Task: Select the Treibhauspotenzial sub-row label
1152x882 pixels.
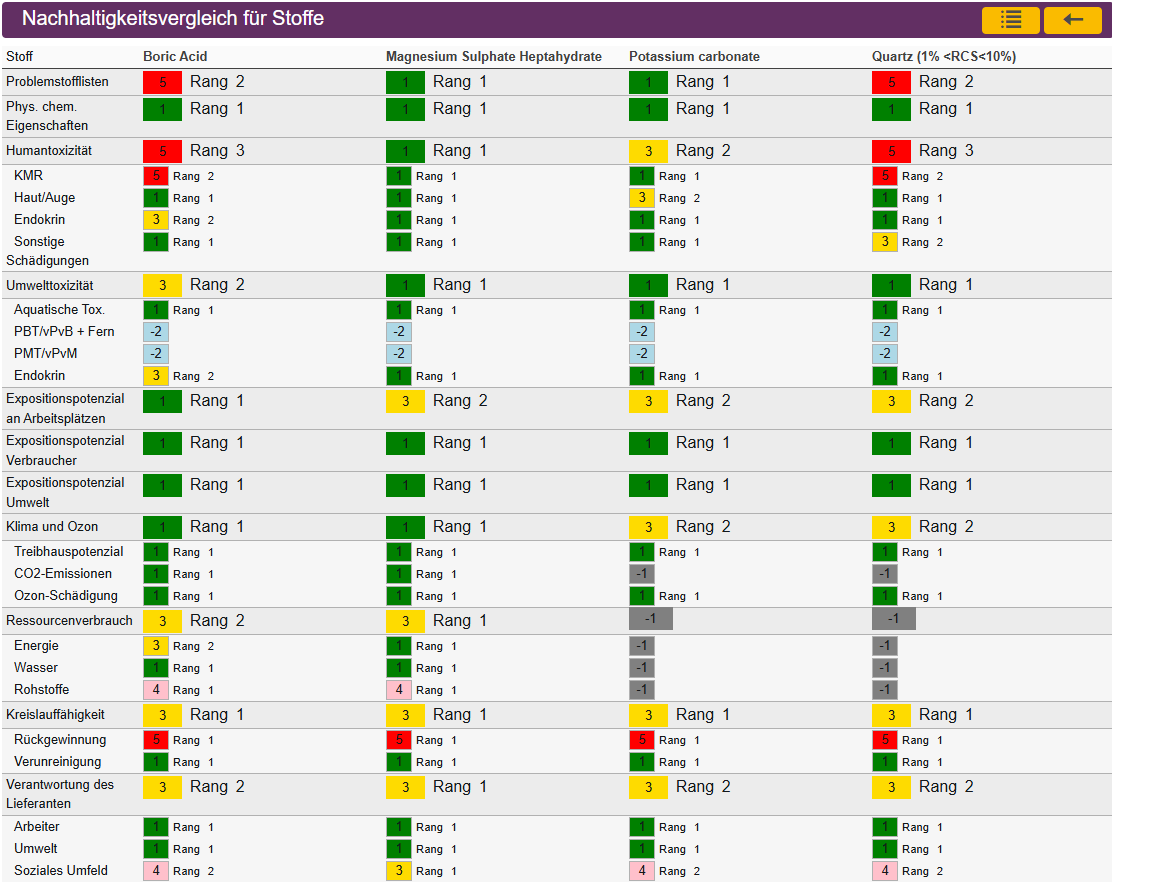Action: point(68,552)
